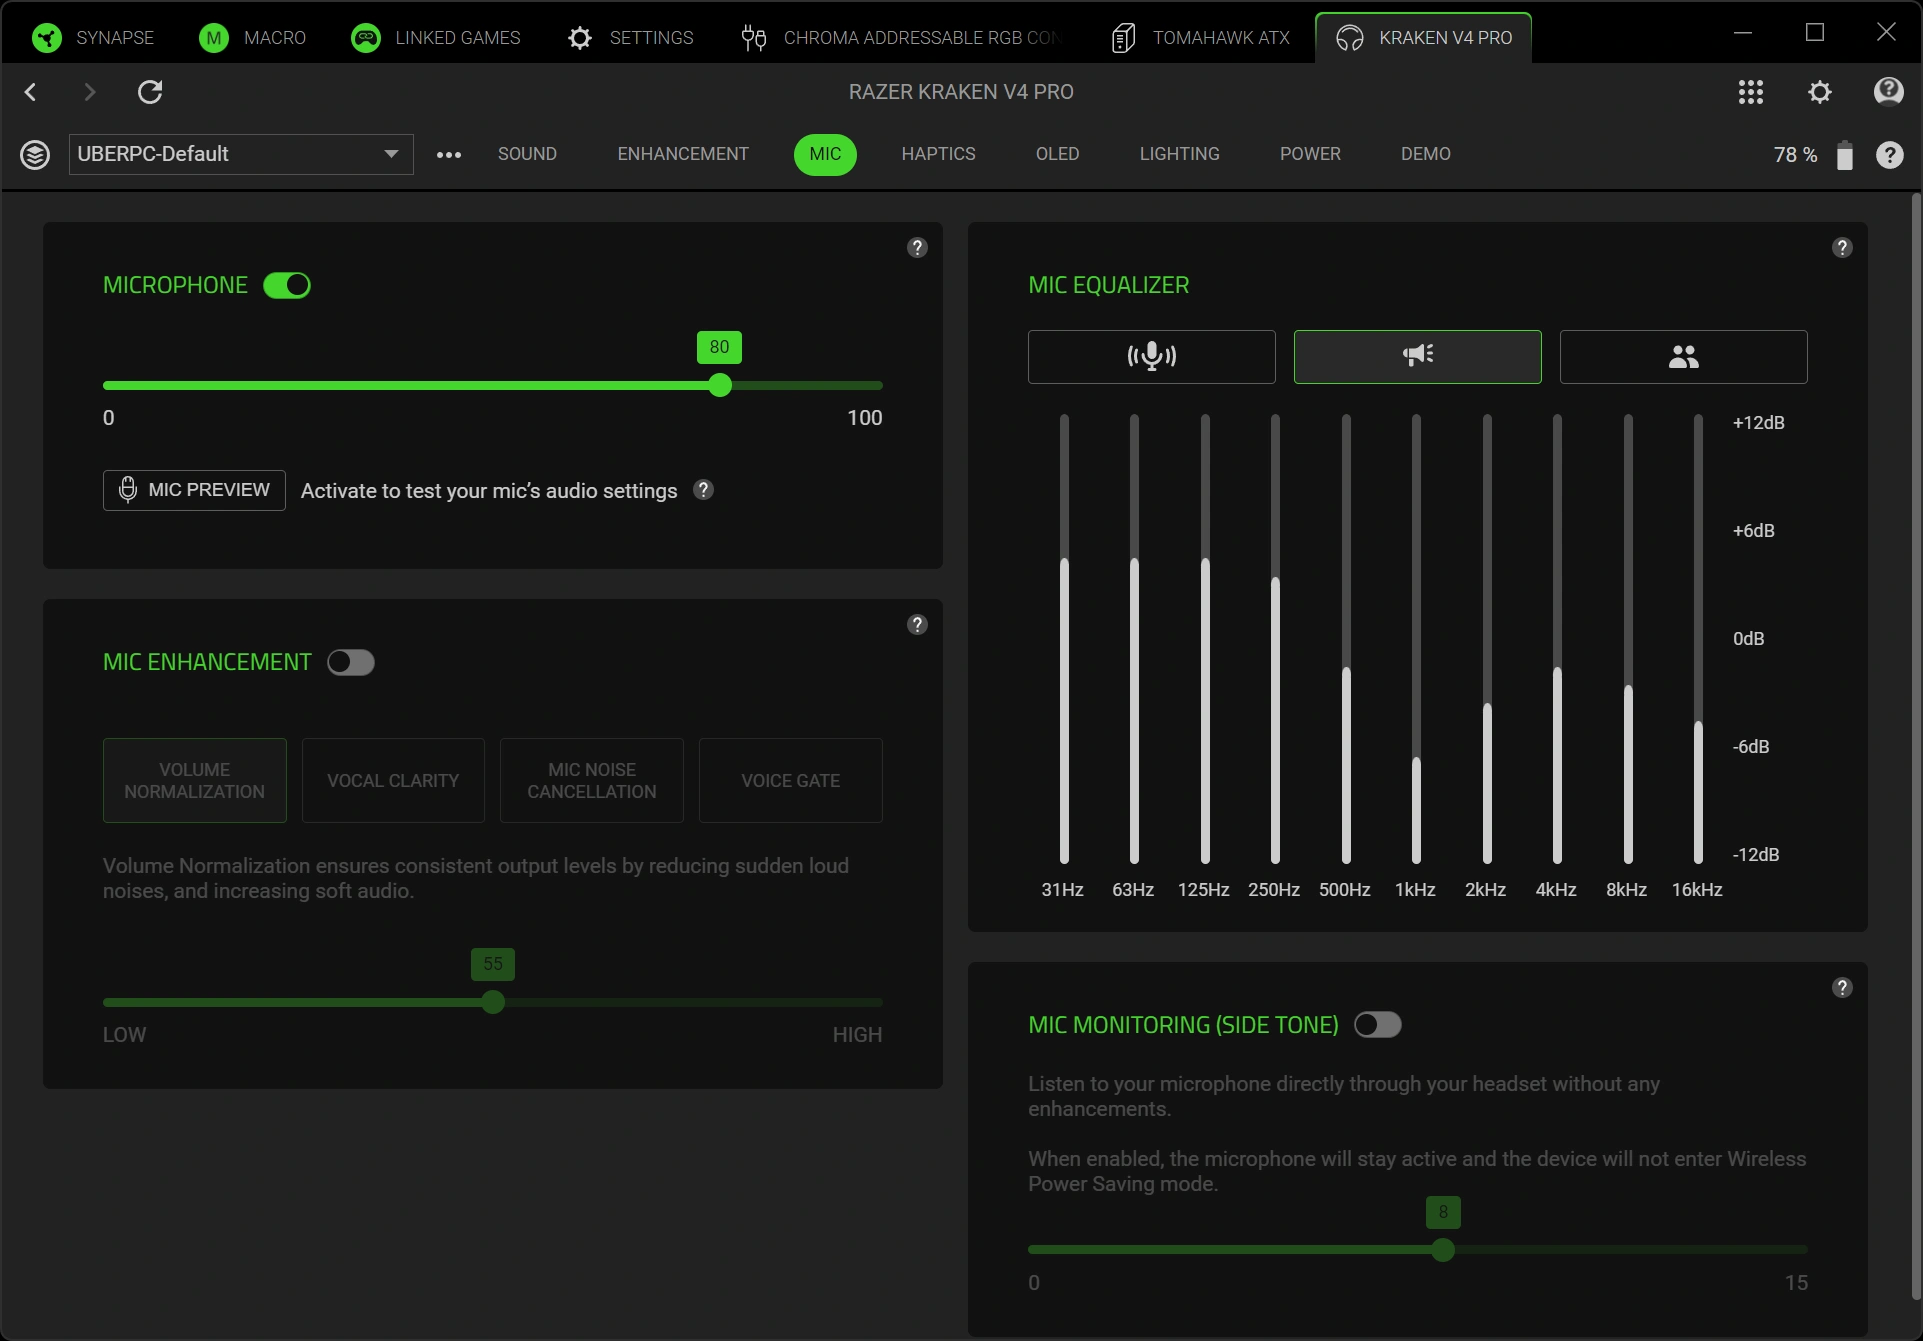Click the 16kHz equalizer band slider

point(1698,639)
